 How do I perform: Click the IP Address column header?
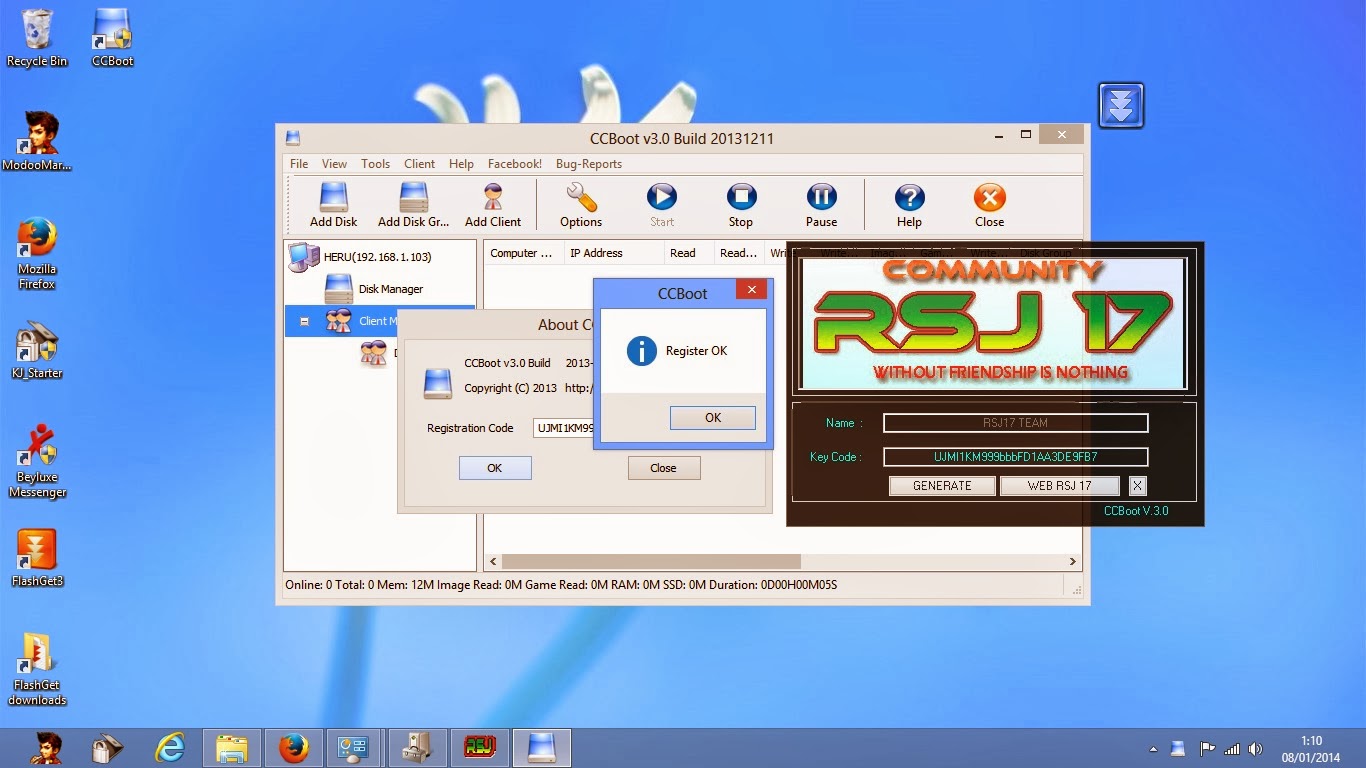pos(614,253)
